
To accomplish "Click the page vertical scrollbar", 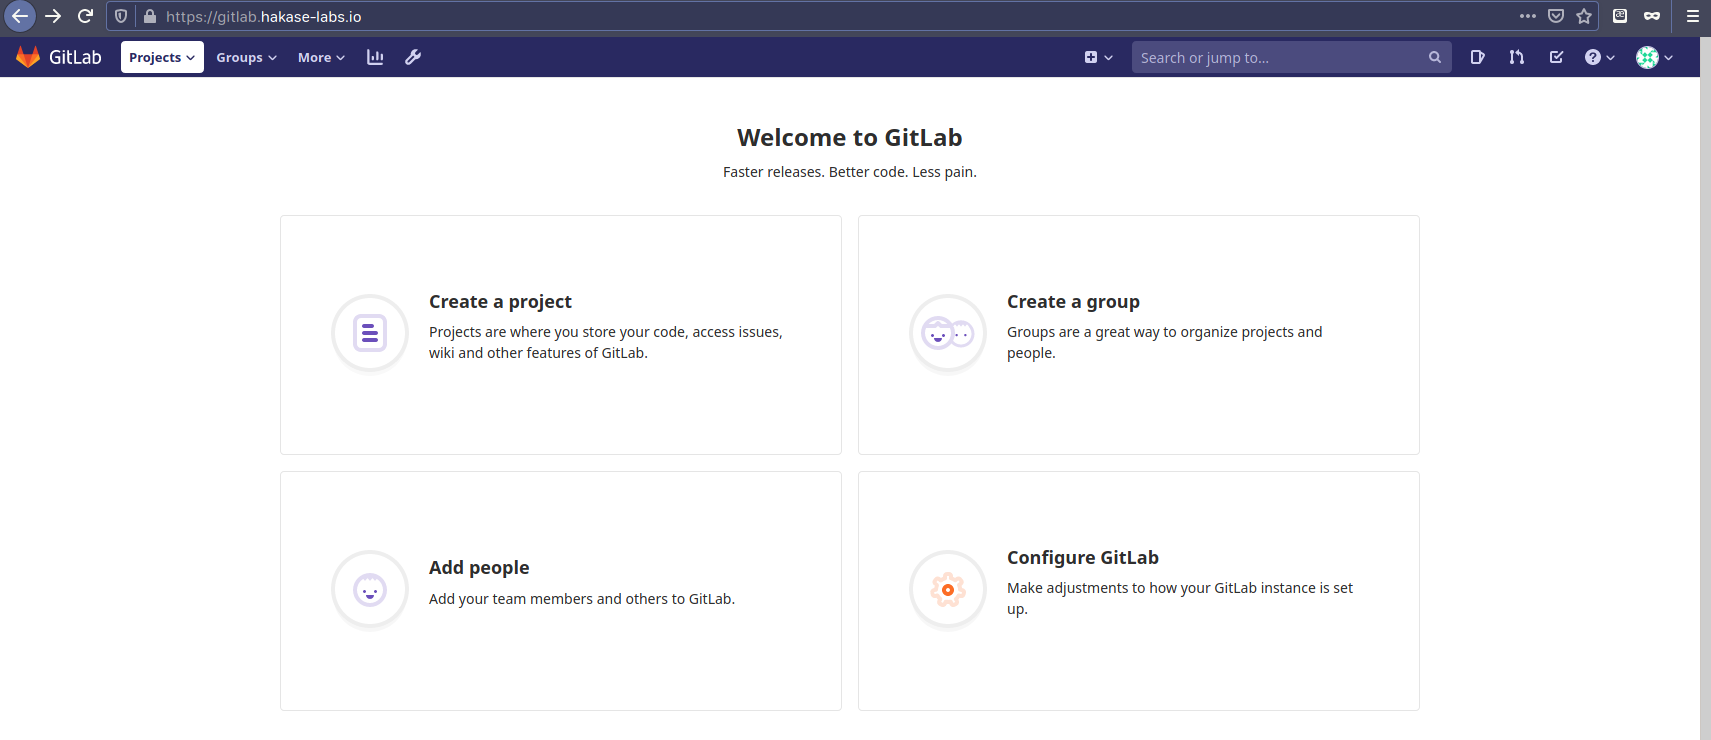I will pyautogui.click(x=1705, y=390).
